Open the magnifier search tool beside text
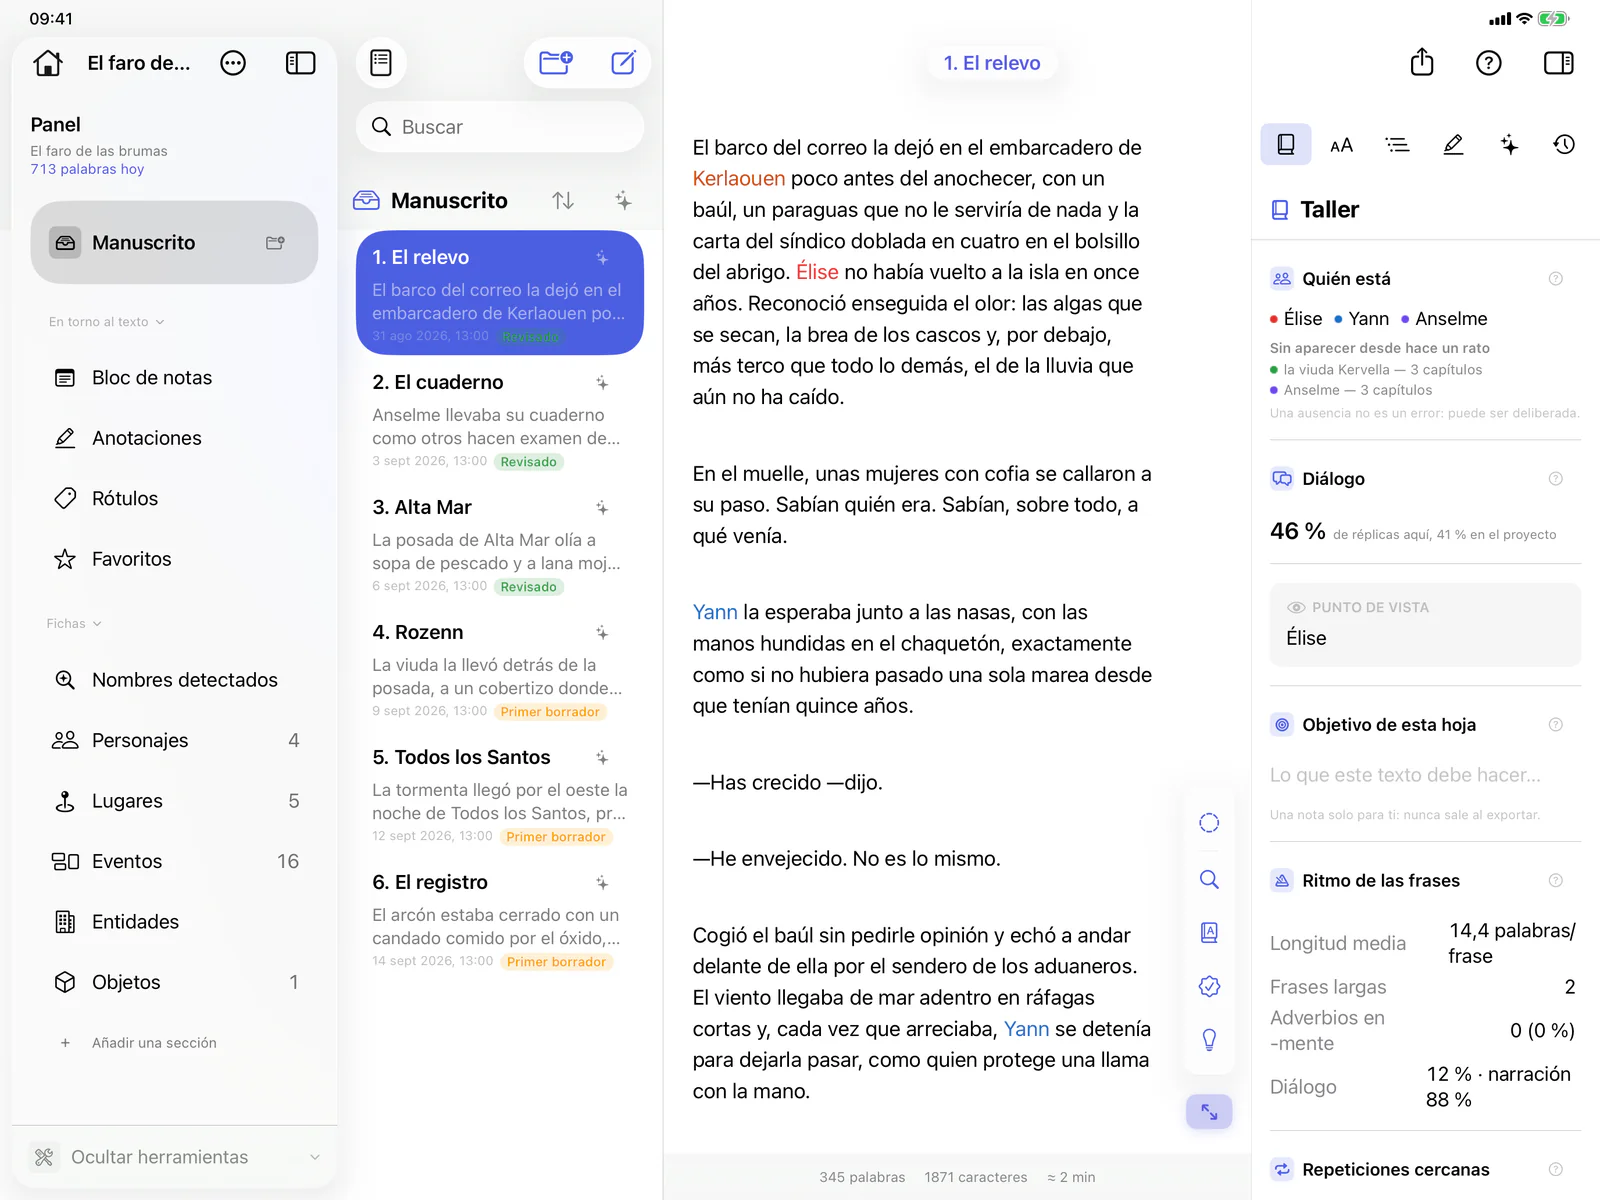Viewport: 1600px width, 1200px height. [1209, 879]
